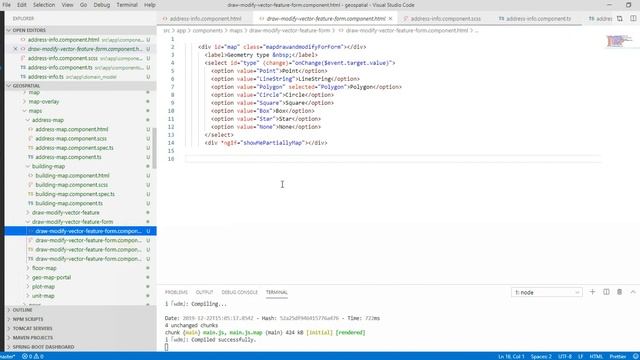Open the Edit menu
This screenshot has width=640, height=360.
(22, 5)
